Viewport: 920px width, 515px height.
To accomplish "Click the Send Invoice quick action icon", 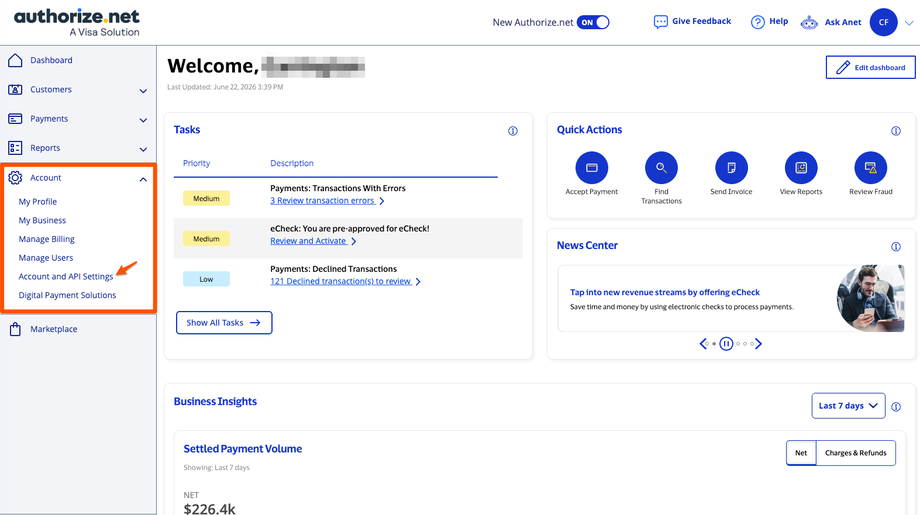I will [x=731, y=168].
